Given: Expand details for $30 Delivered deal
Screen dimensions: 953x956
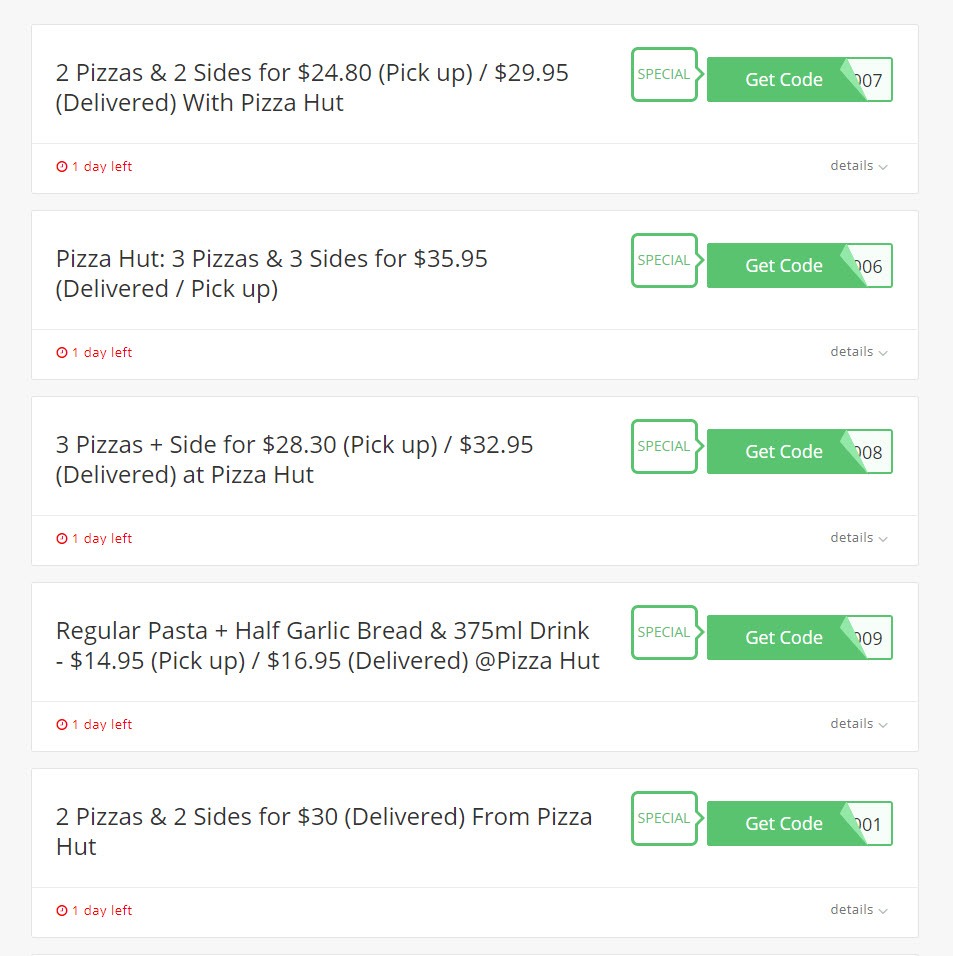Looking at the screenshot, I should click(x=858, y=910).
